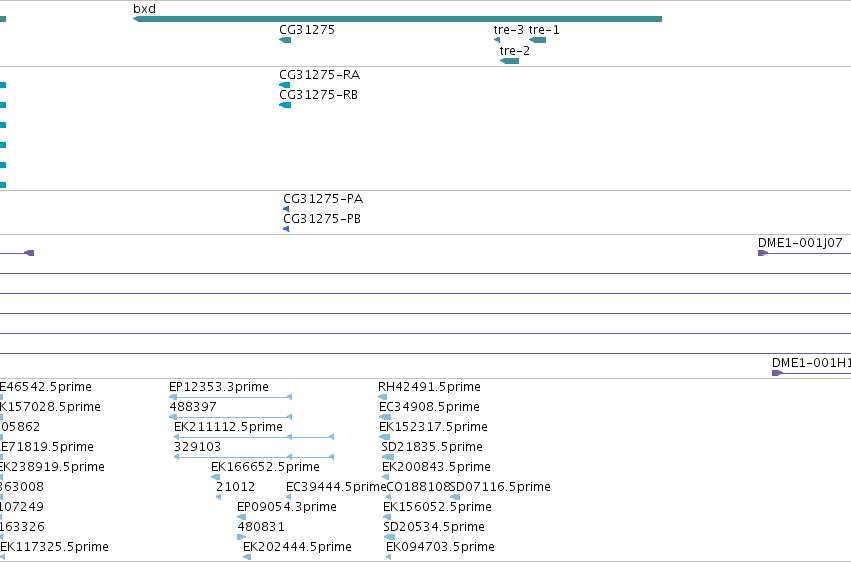Click the EK238919.5prime label
The height and width of the screenshot is (562, 851).
point(52,467)
